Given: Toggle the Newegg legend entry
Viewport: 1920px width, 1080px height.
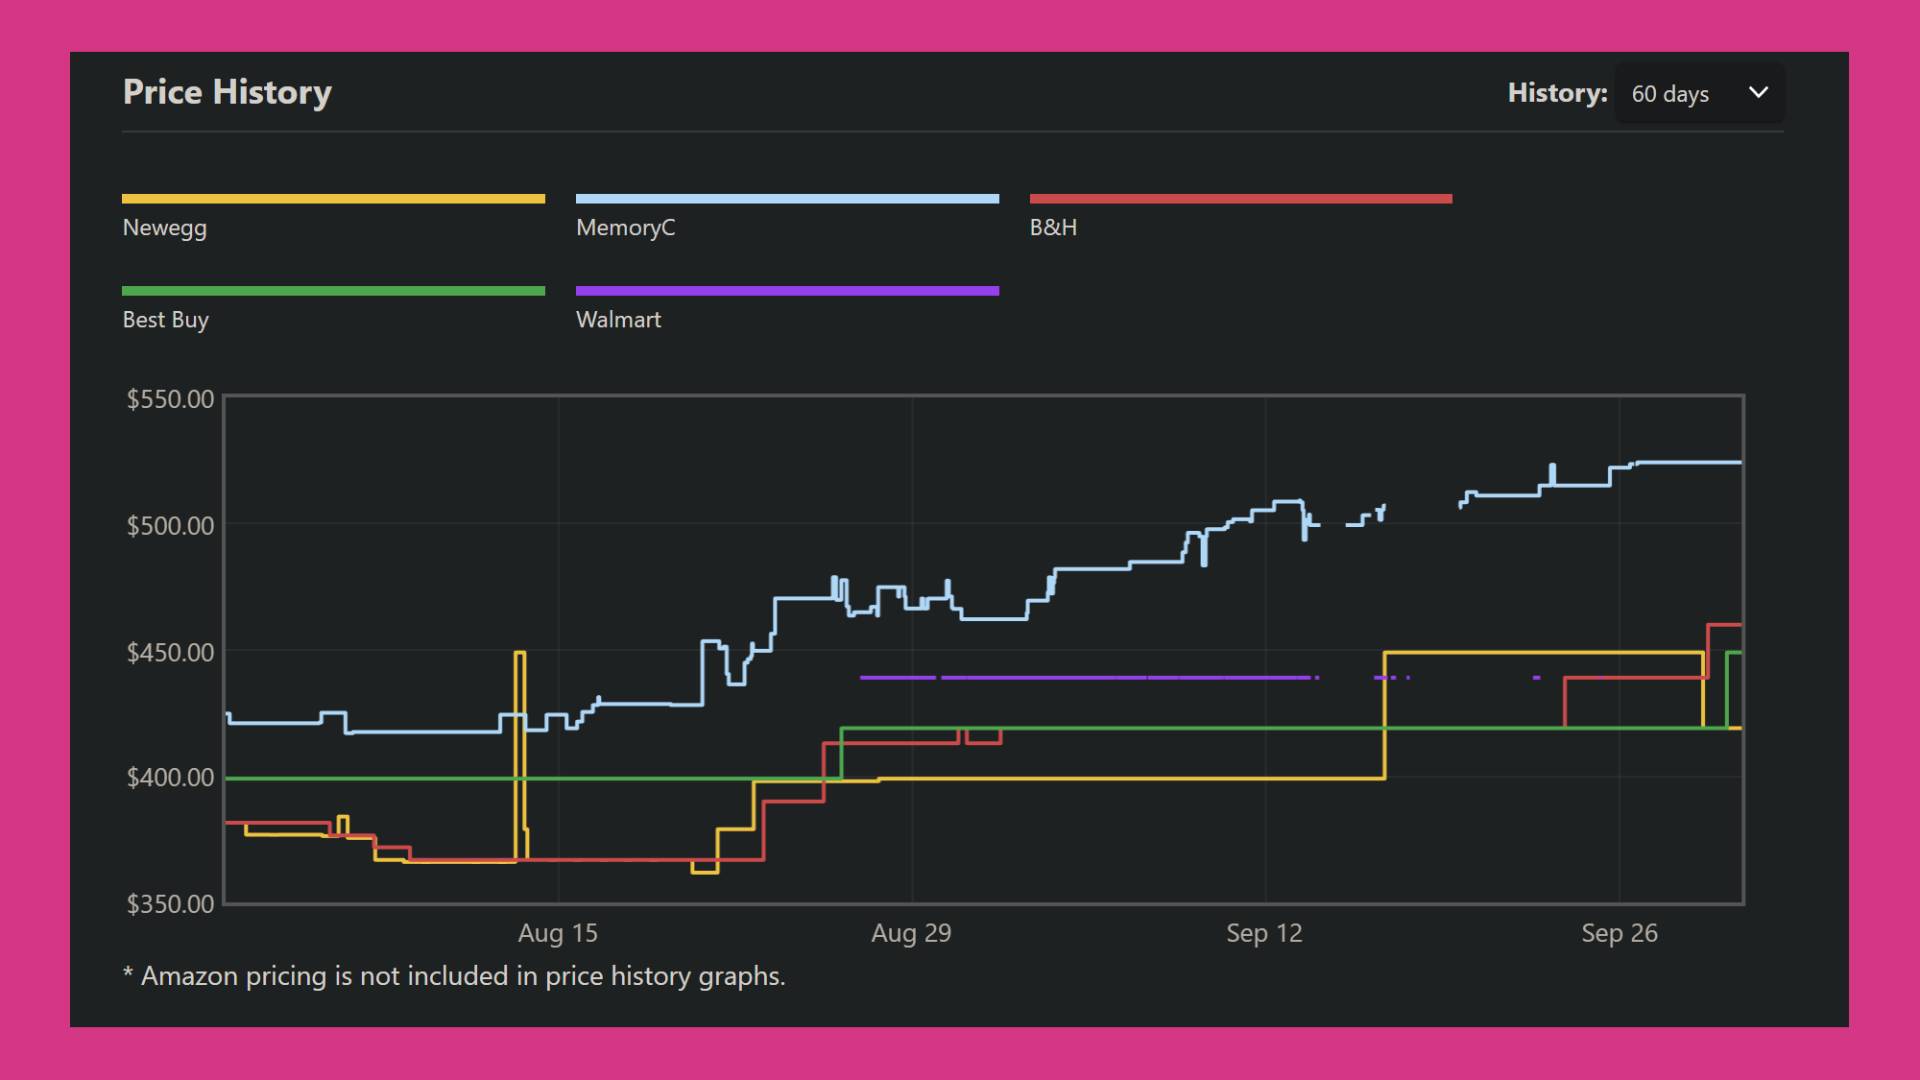Looking at the screenshot, I should 333,217.
